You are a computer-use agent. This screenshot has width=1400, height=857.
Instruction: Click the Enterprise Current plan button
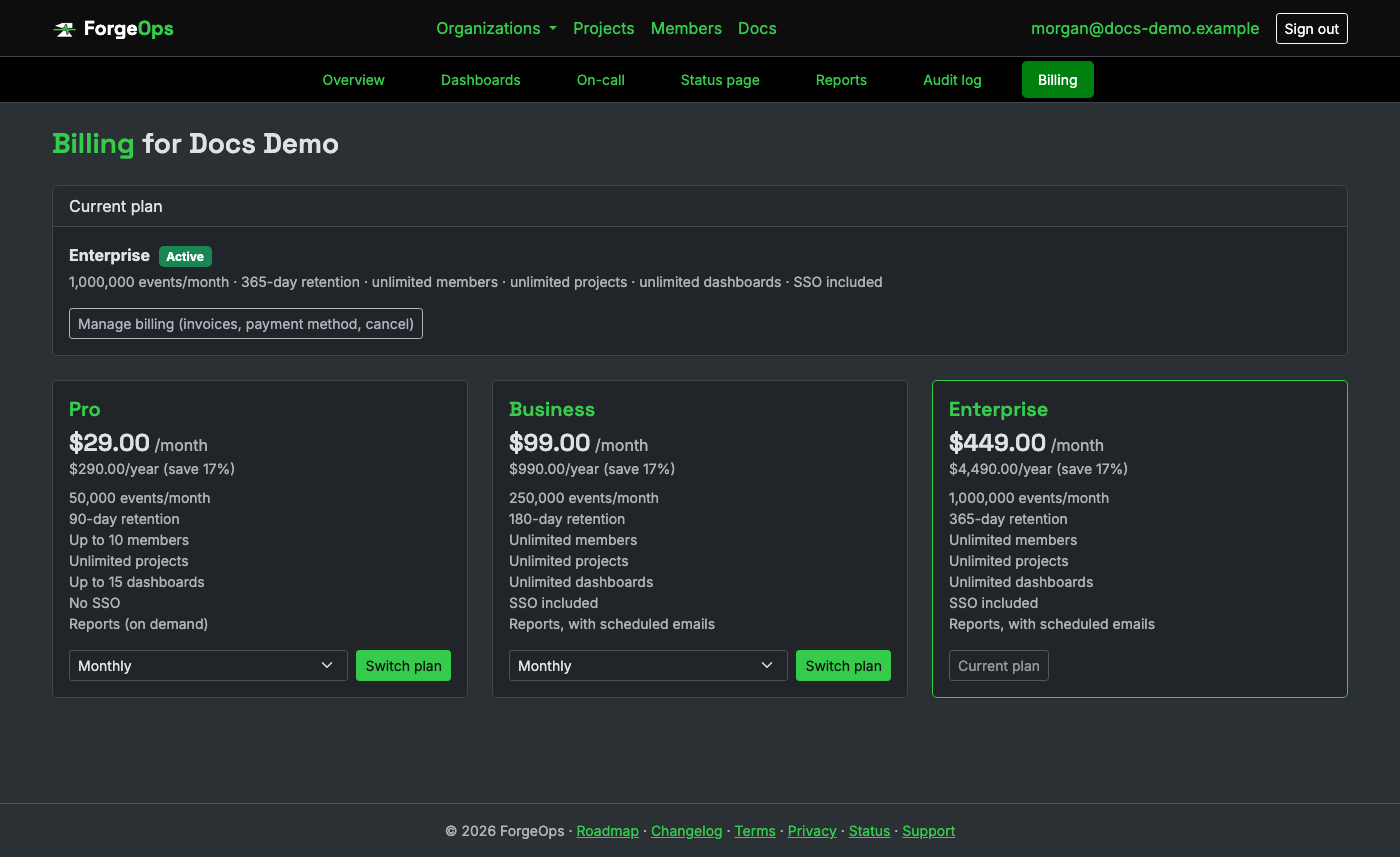[x=998, y=666]
